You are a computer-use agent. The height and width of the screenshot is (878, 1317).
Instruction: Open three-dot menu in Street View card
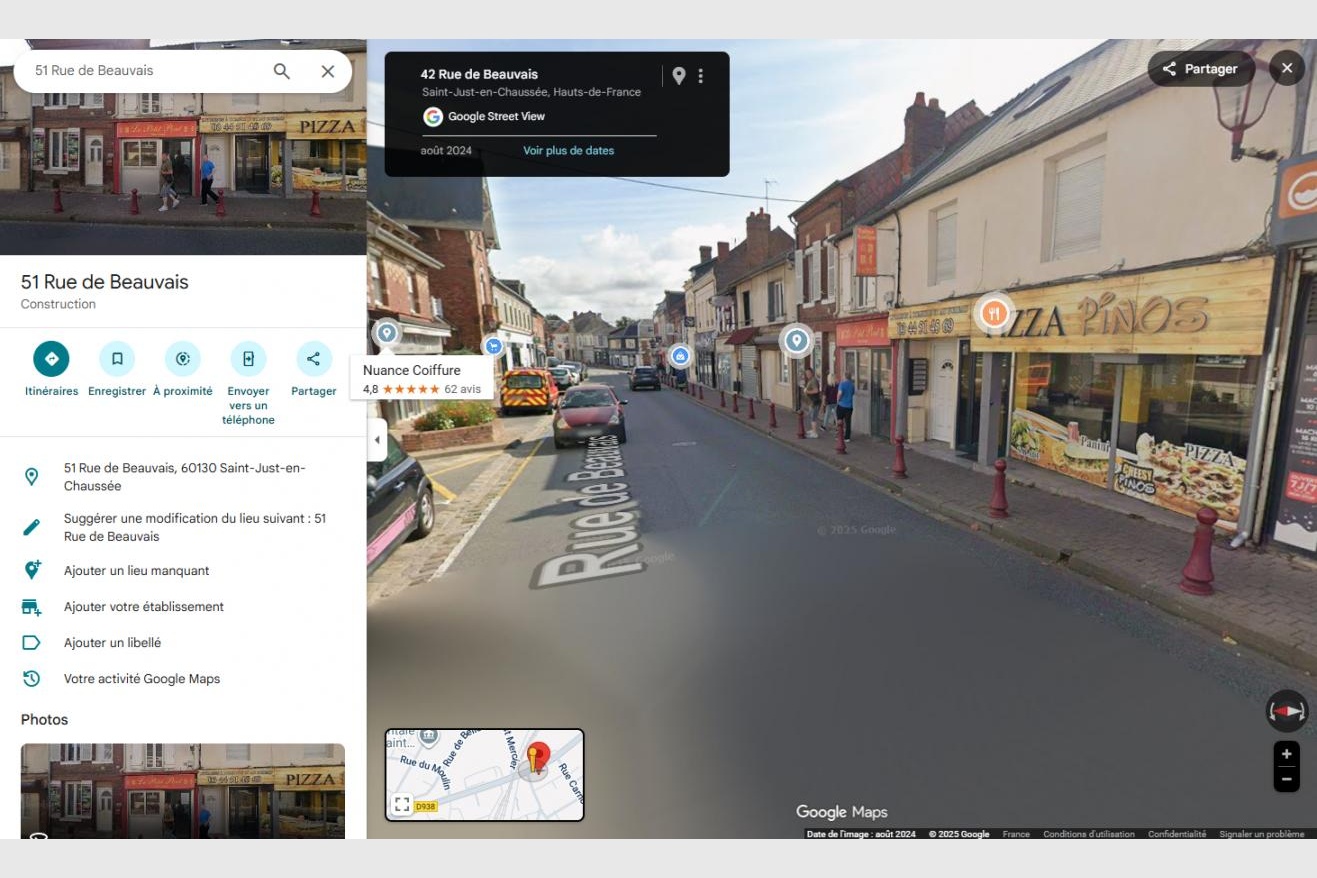[x=700, y=76]
